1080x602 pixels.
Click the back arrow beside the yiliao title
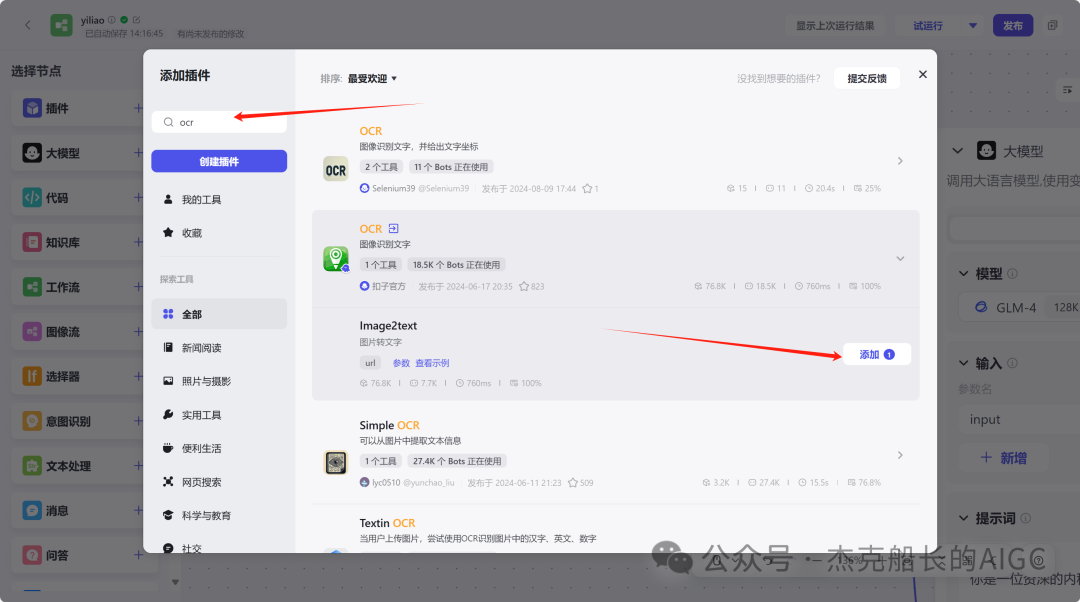pyautogui.click(x=28, y=25)
